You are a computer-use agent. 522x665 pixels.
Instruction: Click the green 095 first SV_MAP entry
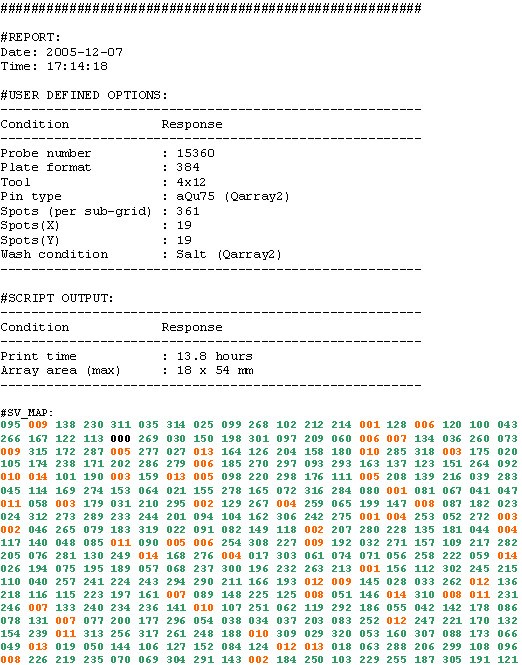tap(10, 425)
